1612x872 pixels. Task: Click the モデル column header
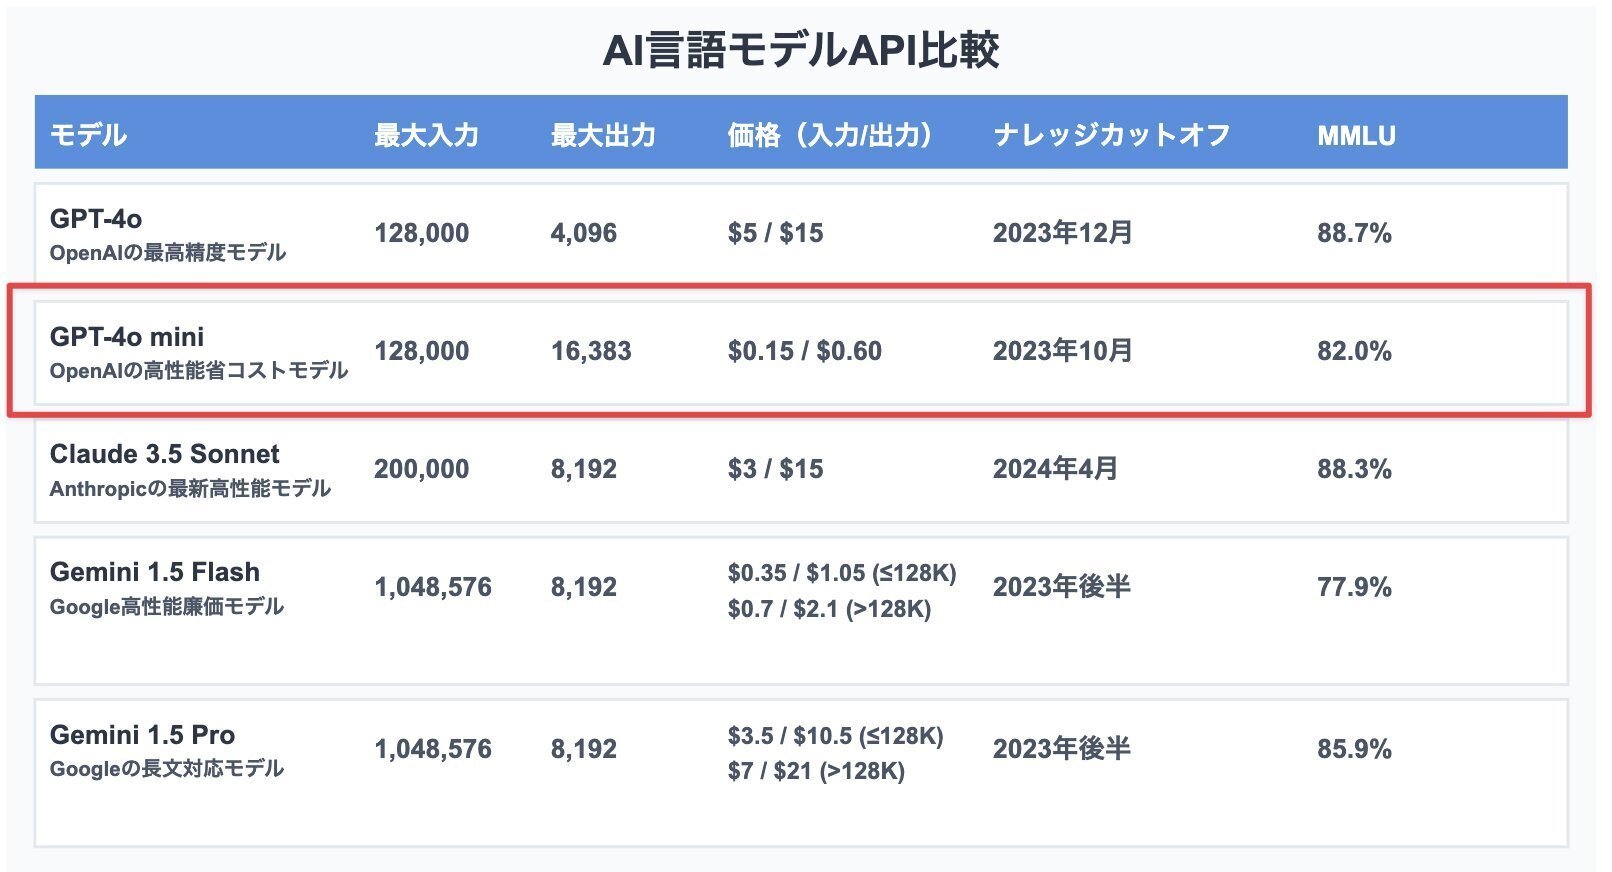tap(88, 135)
